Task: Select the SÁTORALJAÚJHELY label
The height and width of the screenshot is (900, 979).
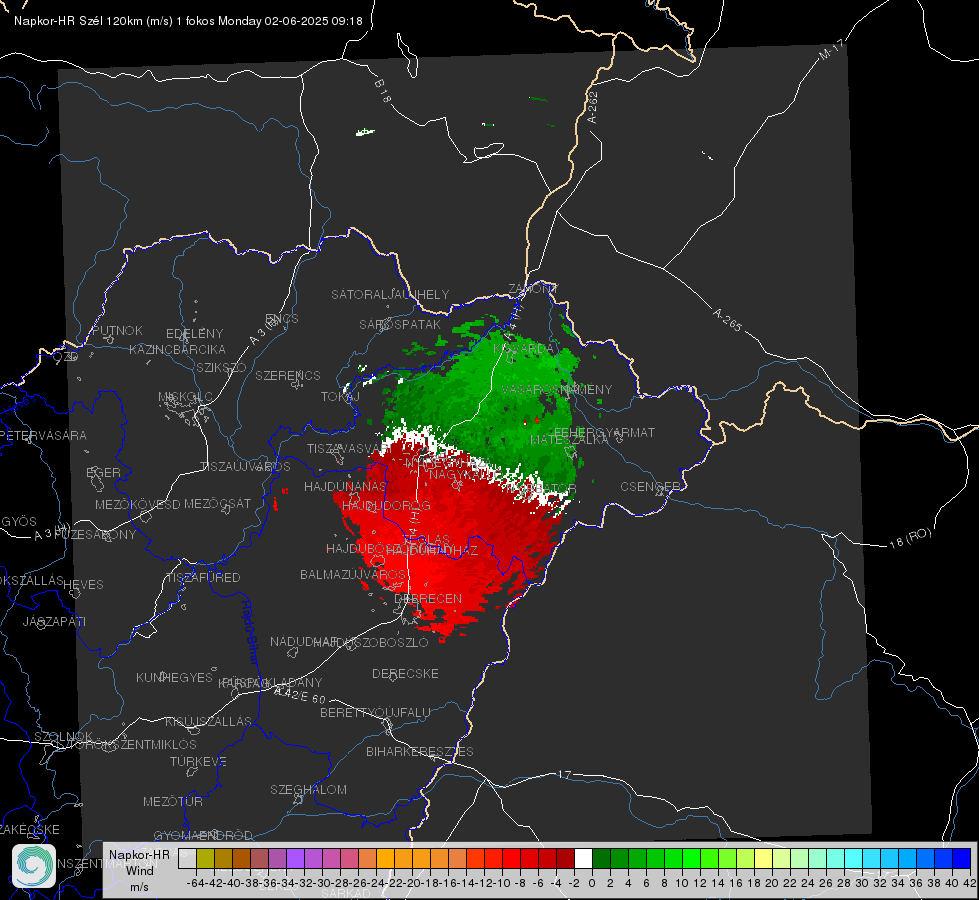Action: 390,294
